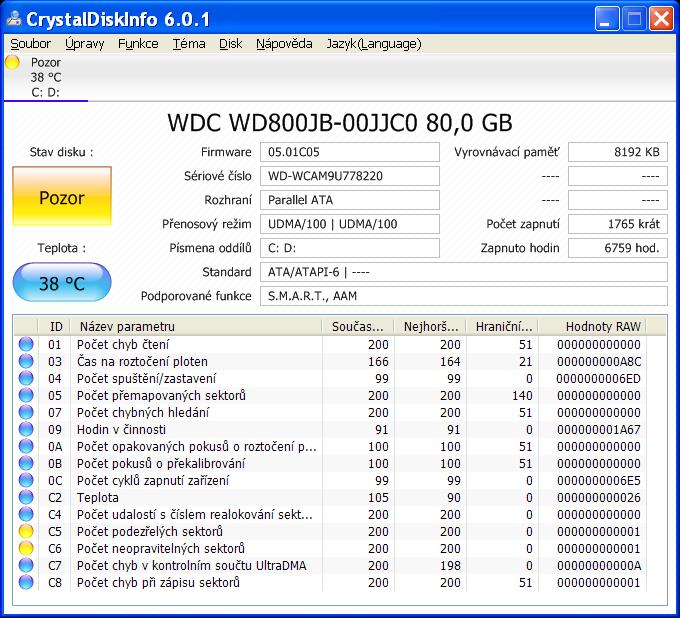Click the buffer size field 8192 KB

click(618, 152)
